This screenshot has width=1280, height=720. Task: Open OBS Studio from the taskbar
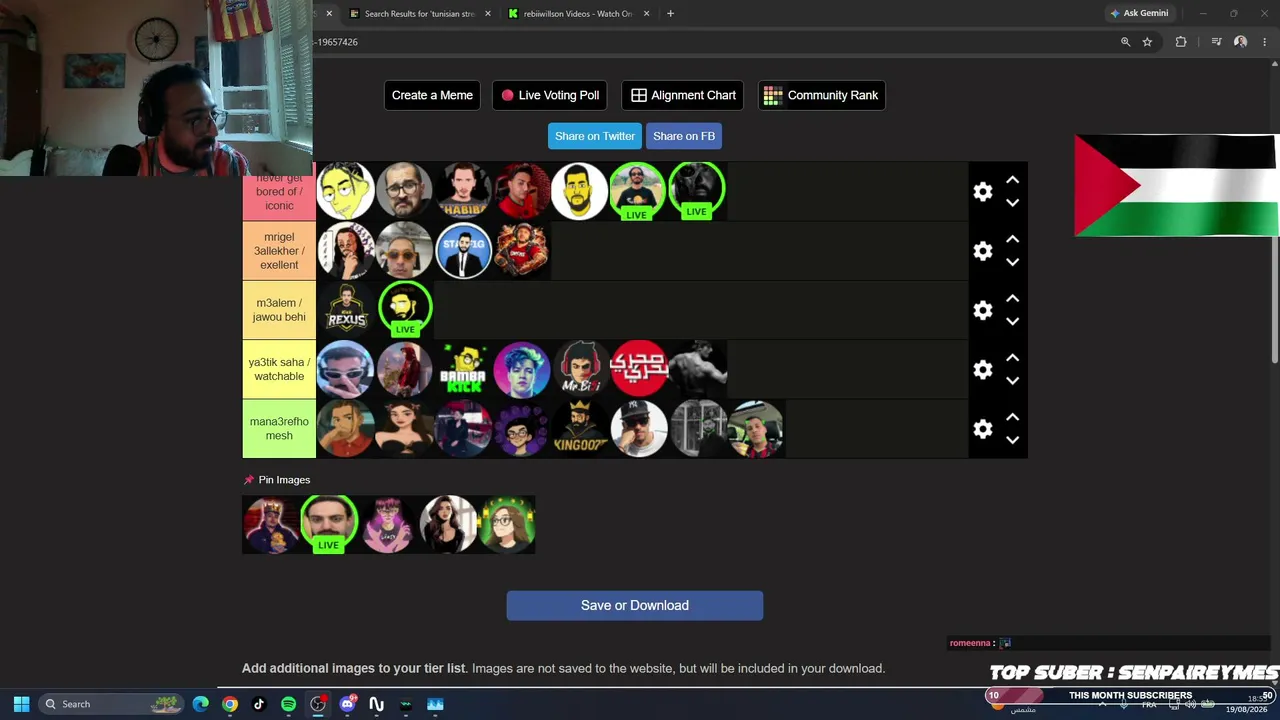click(x=318, y=704)
